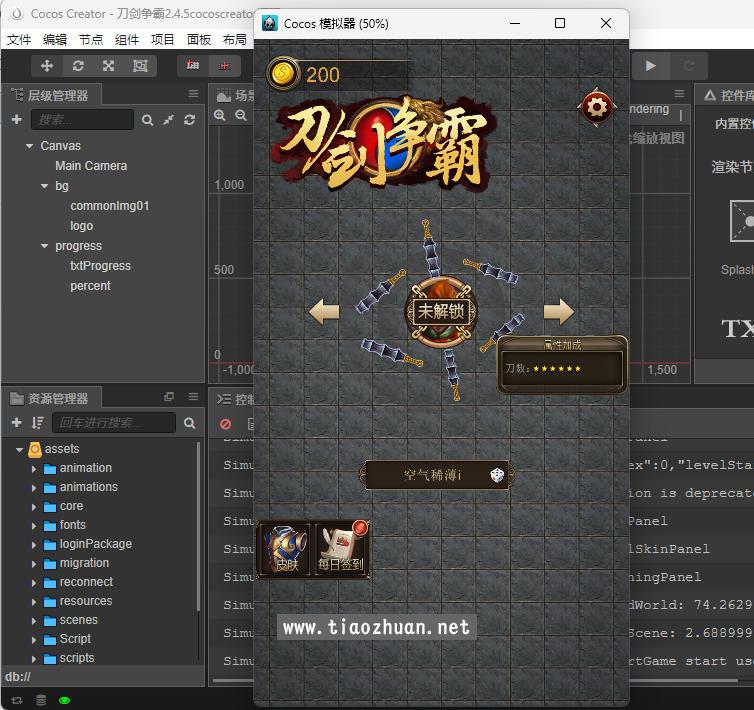Click the 空气稀薄i nickname field
Image resolution: width=754 pixels, height=710 pixels.
[437, 475]
